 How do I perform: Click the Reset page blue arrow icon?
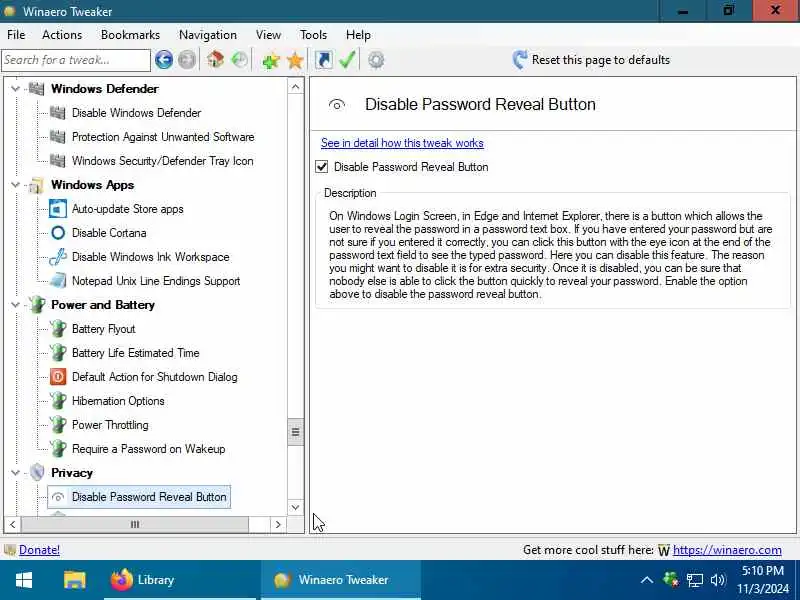[x=519, y=60]
